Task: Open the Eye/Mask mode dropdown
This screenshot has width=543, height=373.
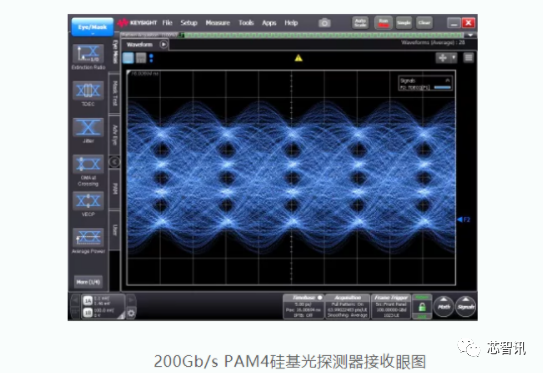Action: click(x=92, y=27)
